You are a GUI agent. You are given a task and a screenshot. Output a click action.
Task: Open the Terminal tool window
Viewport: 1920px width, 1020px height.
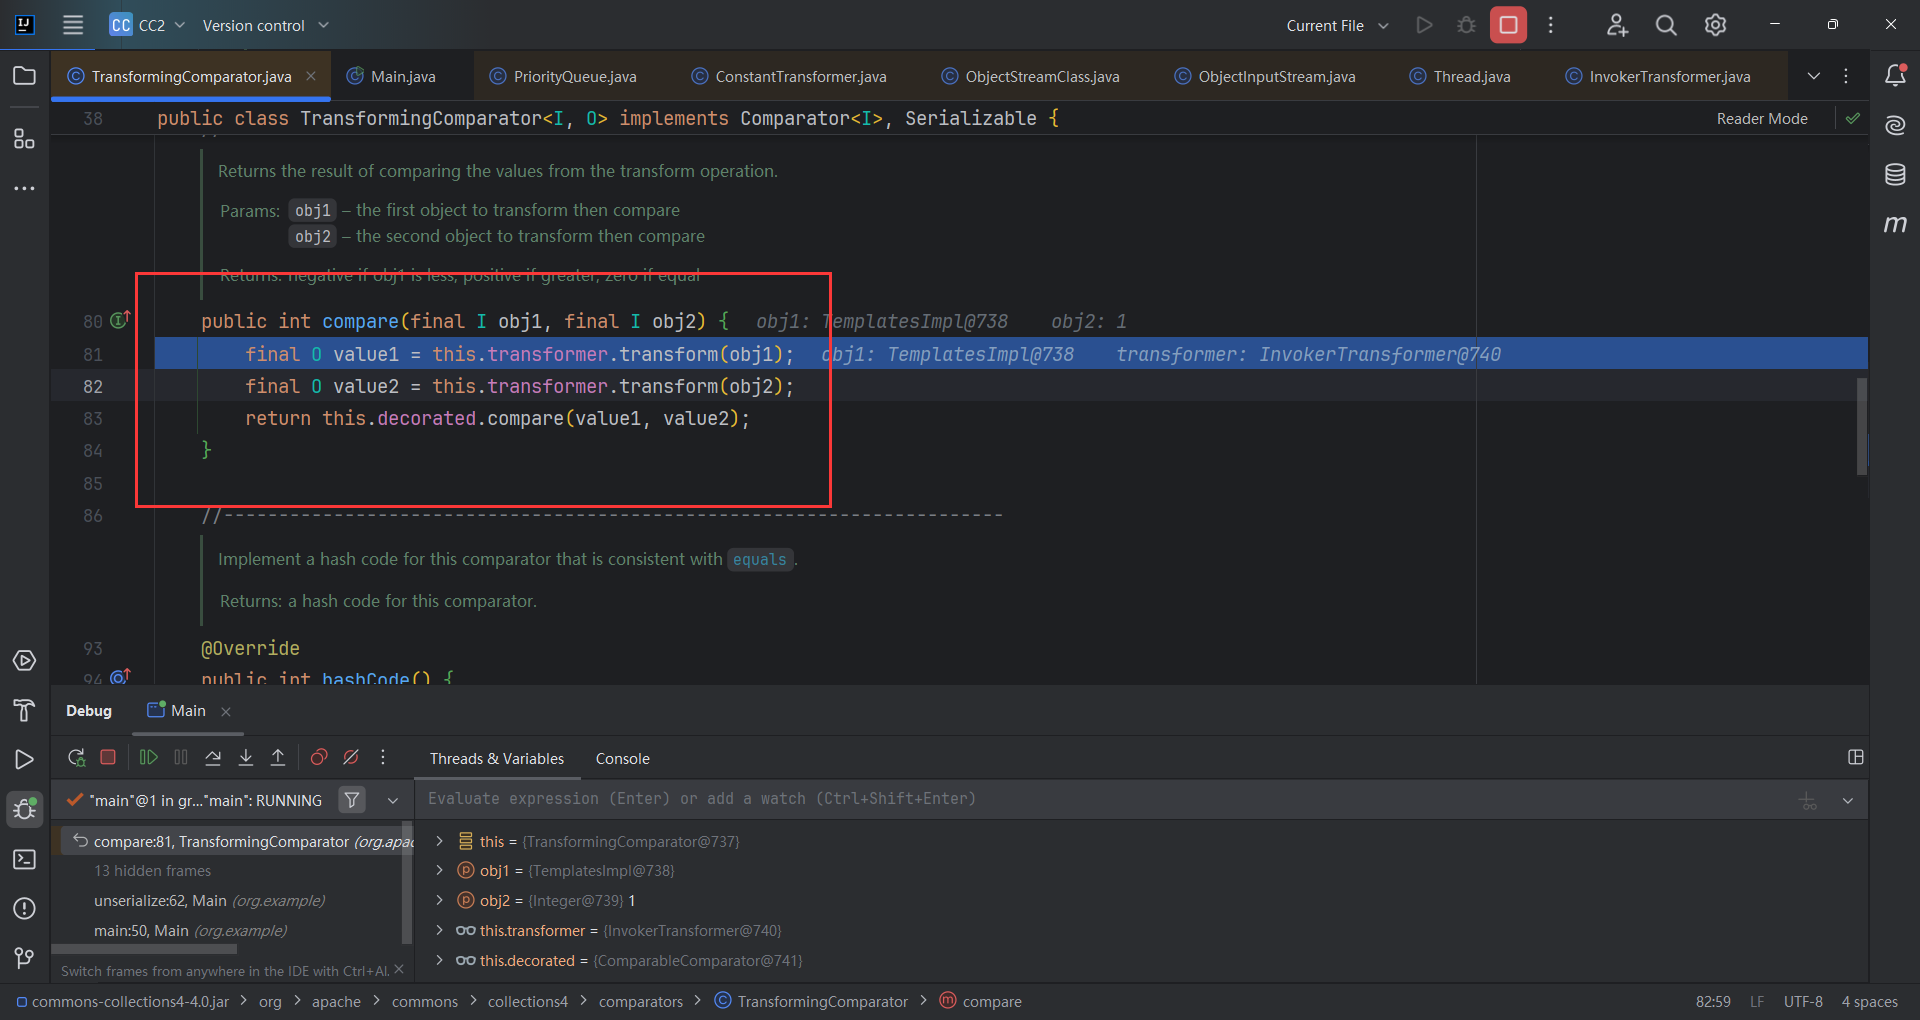(24, 859)
